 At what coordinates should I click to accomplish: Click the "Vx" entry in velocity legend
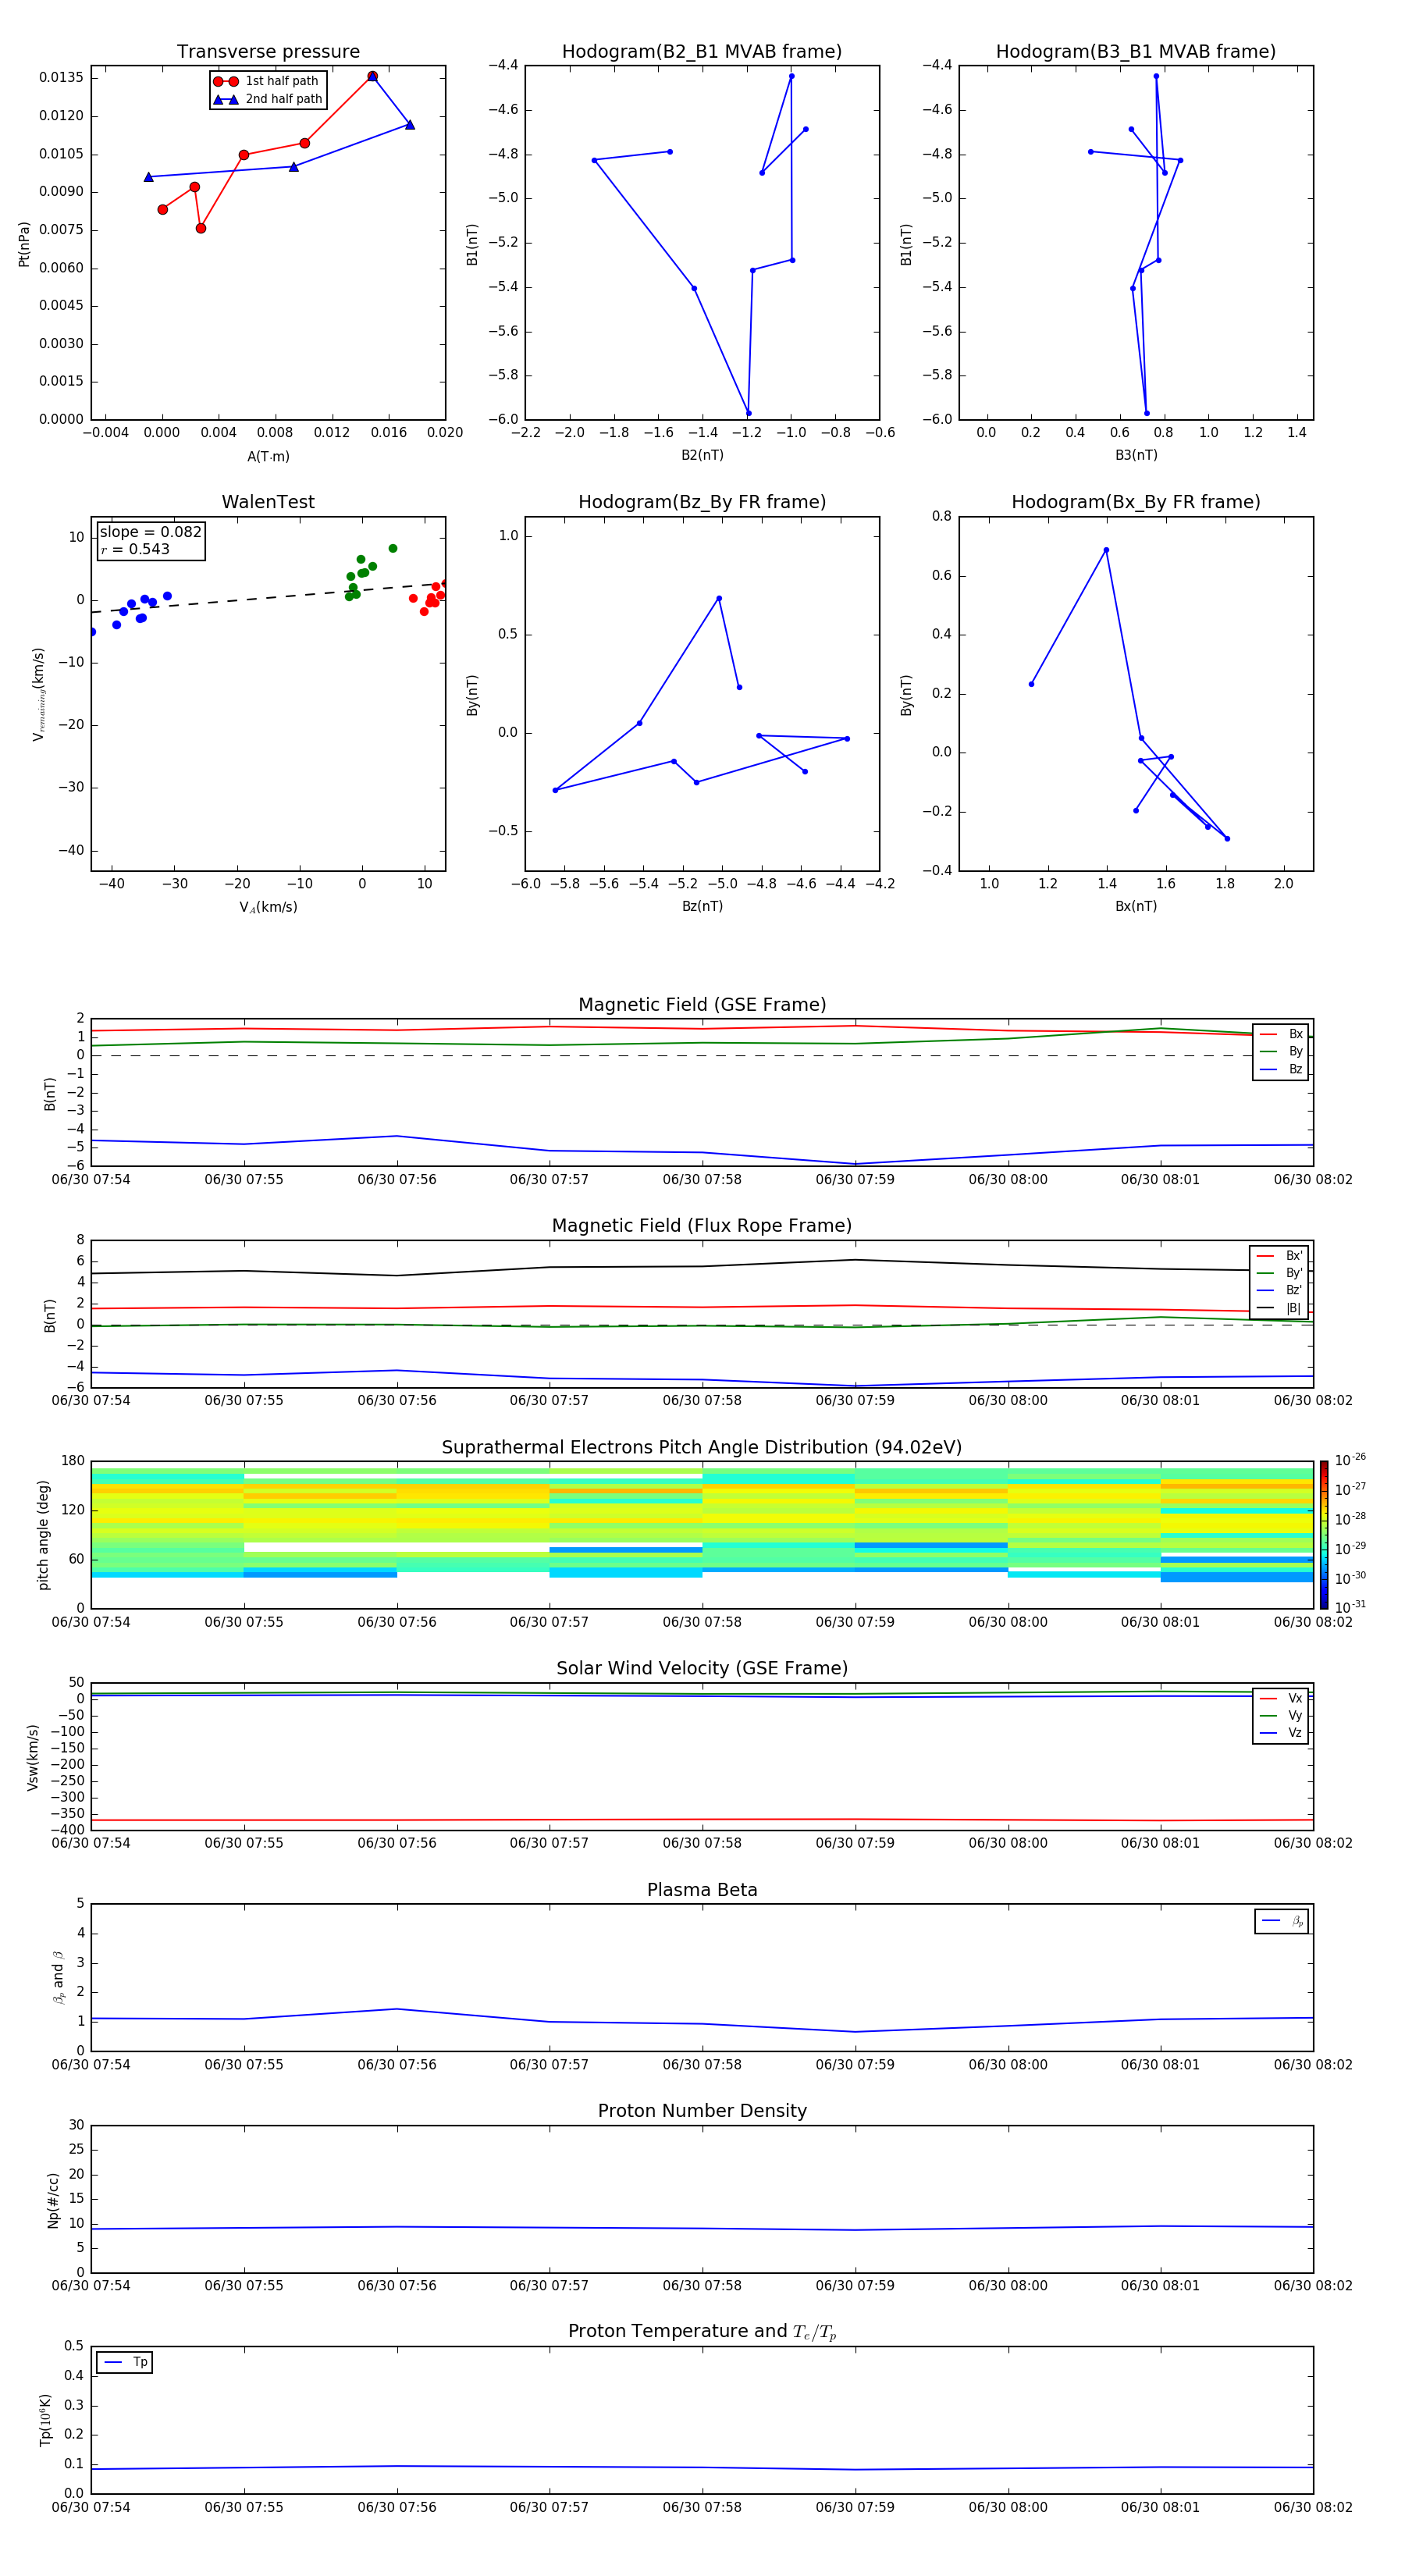(x=1282, y=1698)
